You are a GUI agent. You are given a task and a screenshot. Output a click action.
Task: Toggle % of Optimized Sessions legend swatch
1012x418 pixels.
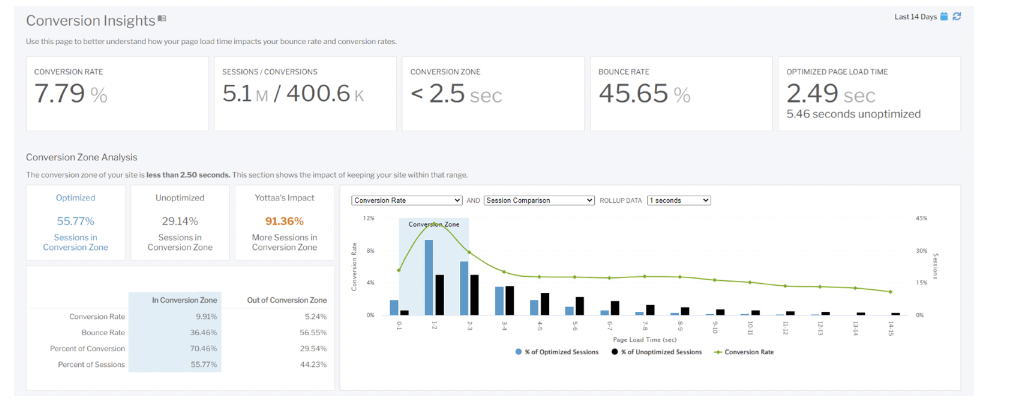(x=519, y=352)
